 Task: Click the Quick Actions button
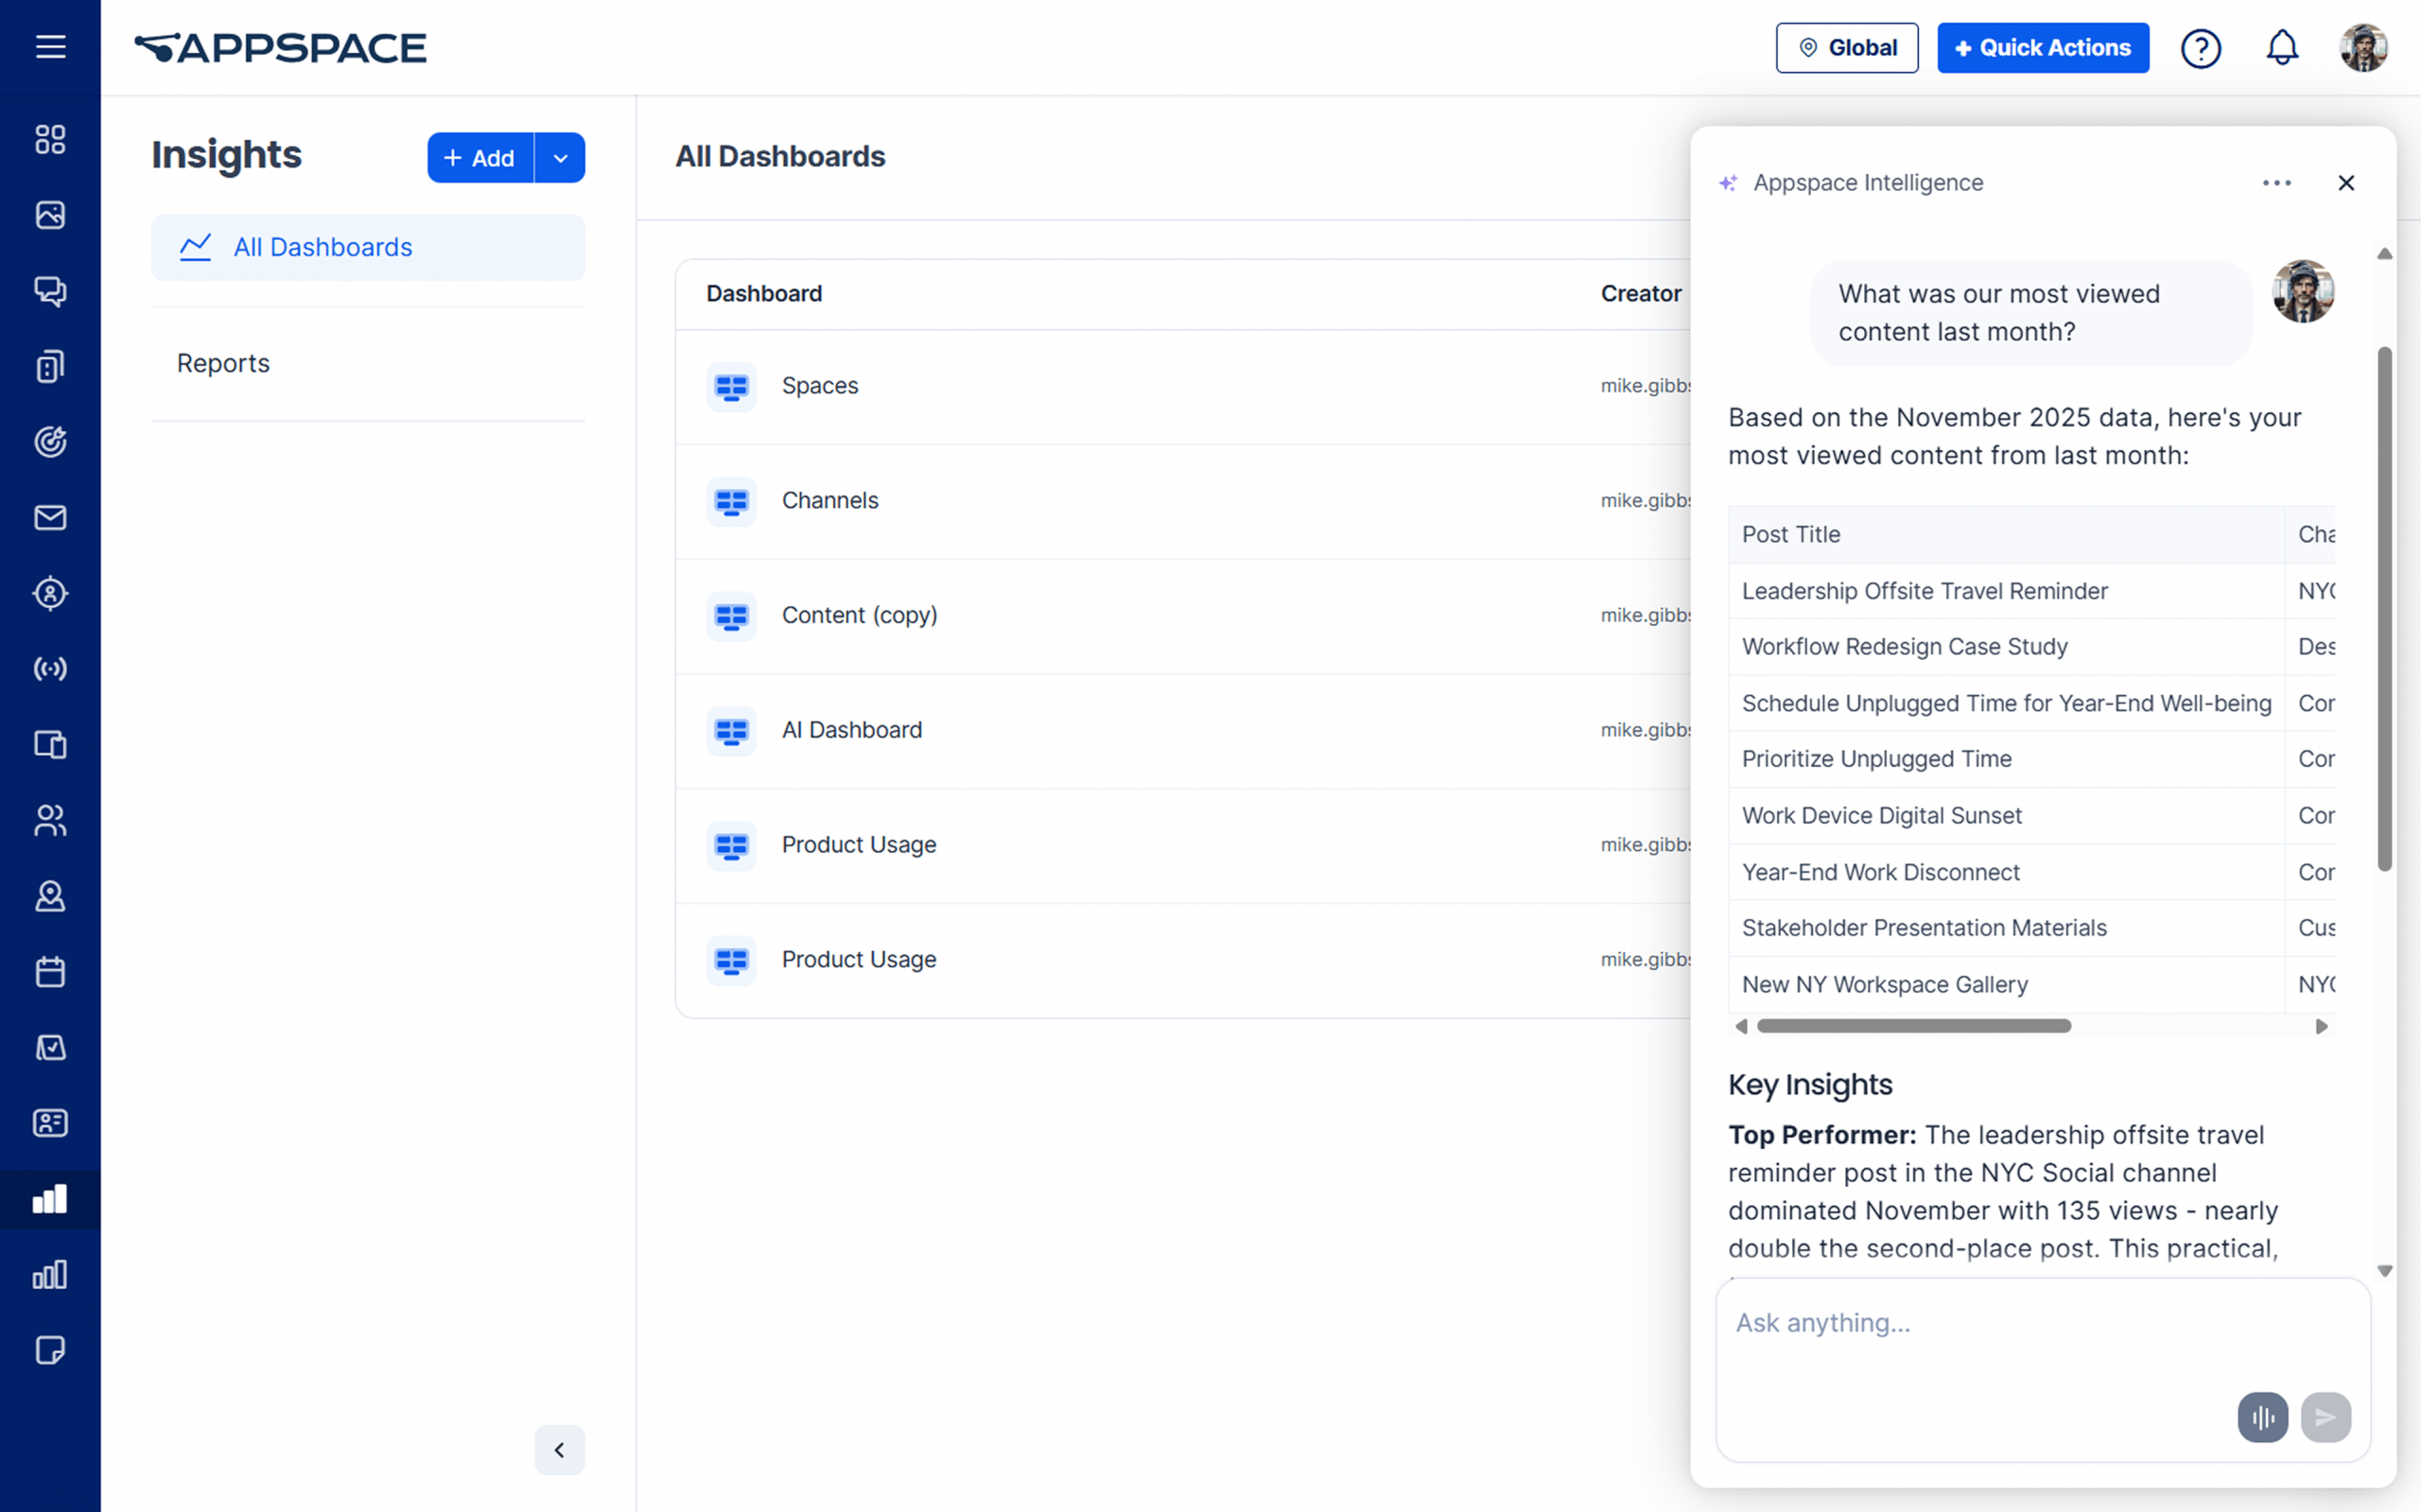tap(2043, 47)
